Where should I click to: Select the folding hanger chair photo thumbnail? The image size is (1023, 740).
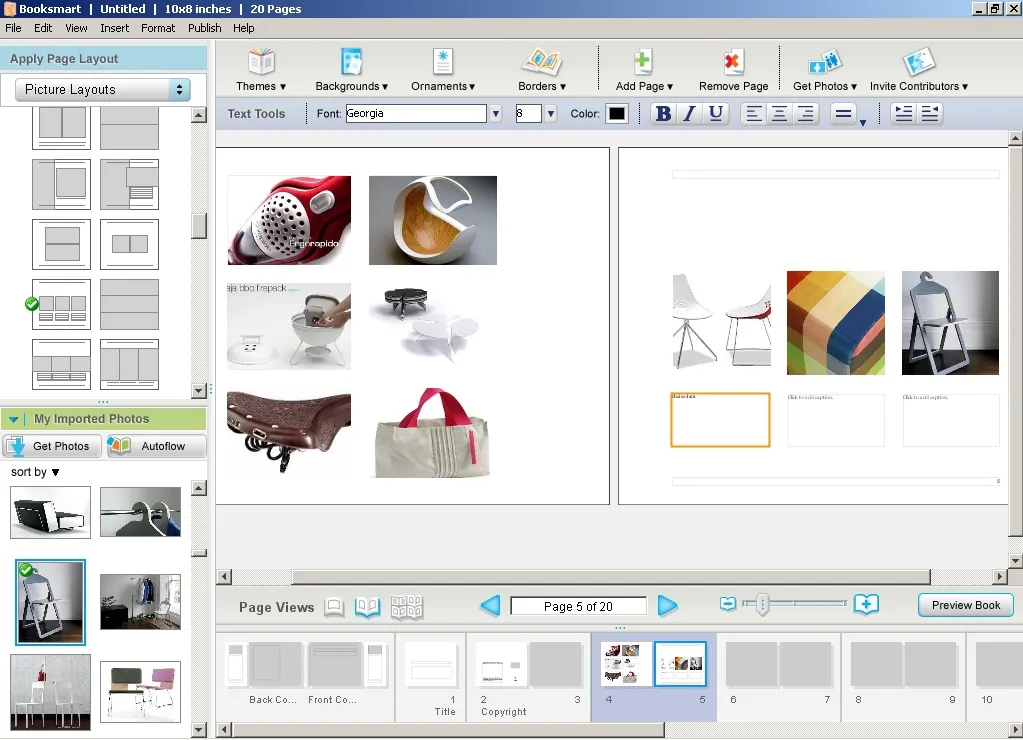point(50,602)
